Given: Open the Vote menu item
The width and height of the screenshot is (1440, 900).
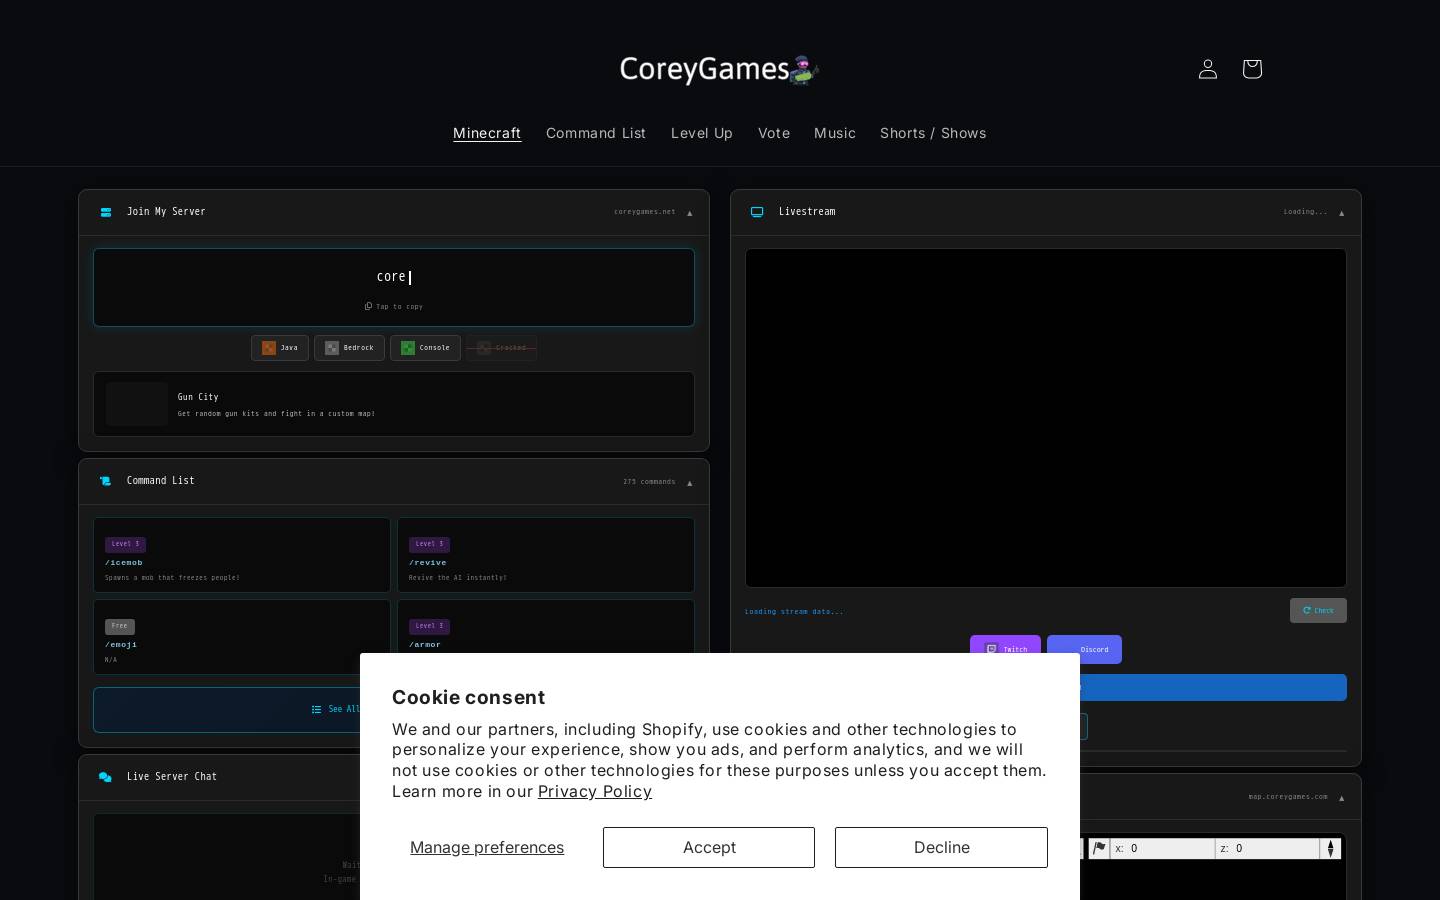Looking at the screenshot, I should tap(774, 133).
